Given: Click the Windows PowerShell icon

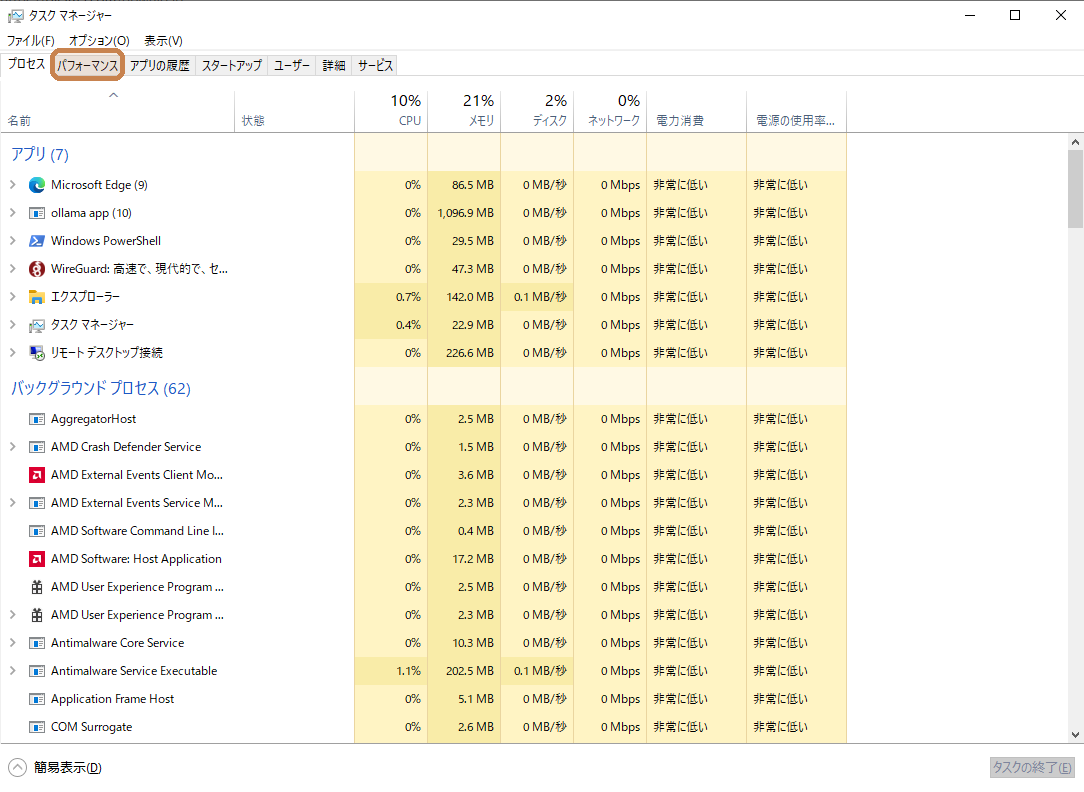Looking at the screenshot, I should (37, 241).
